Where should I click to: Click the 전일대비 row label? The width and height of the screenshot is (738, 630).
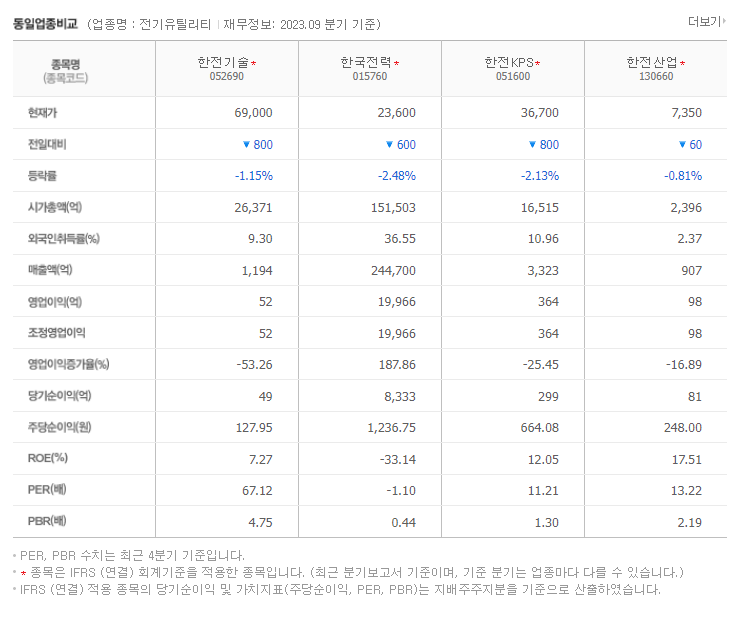(x=47, y=144)
